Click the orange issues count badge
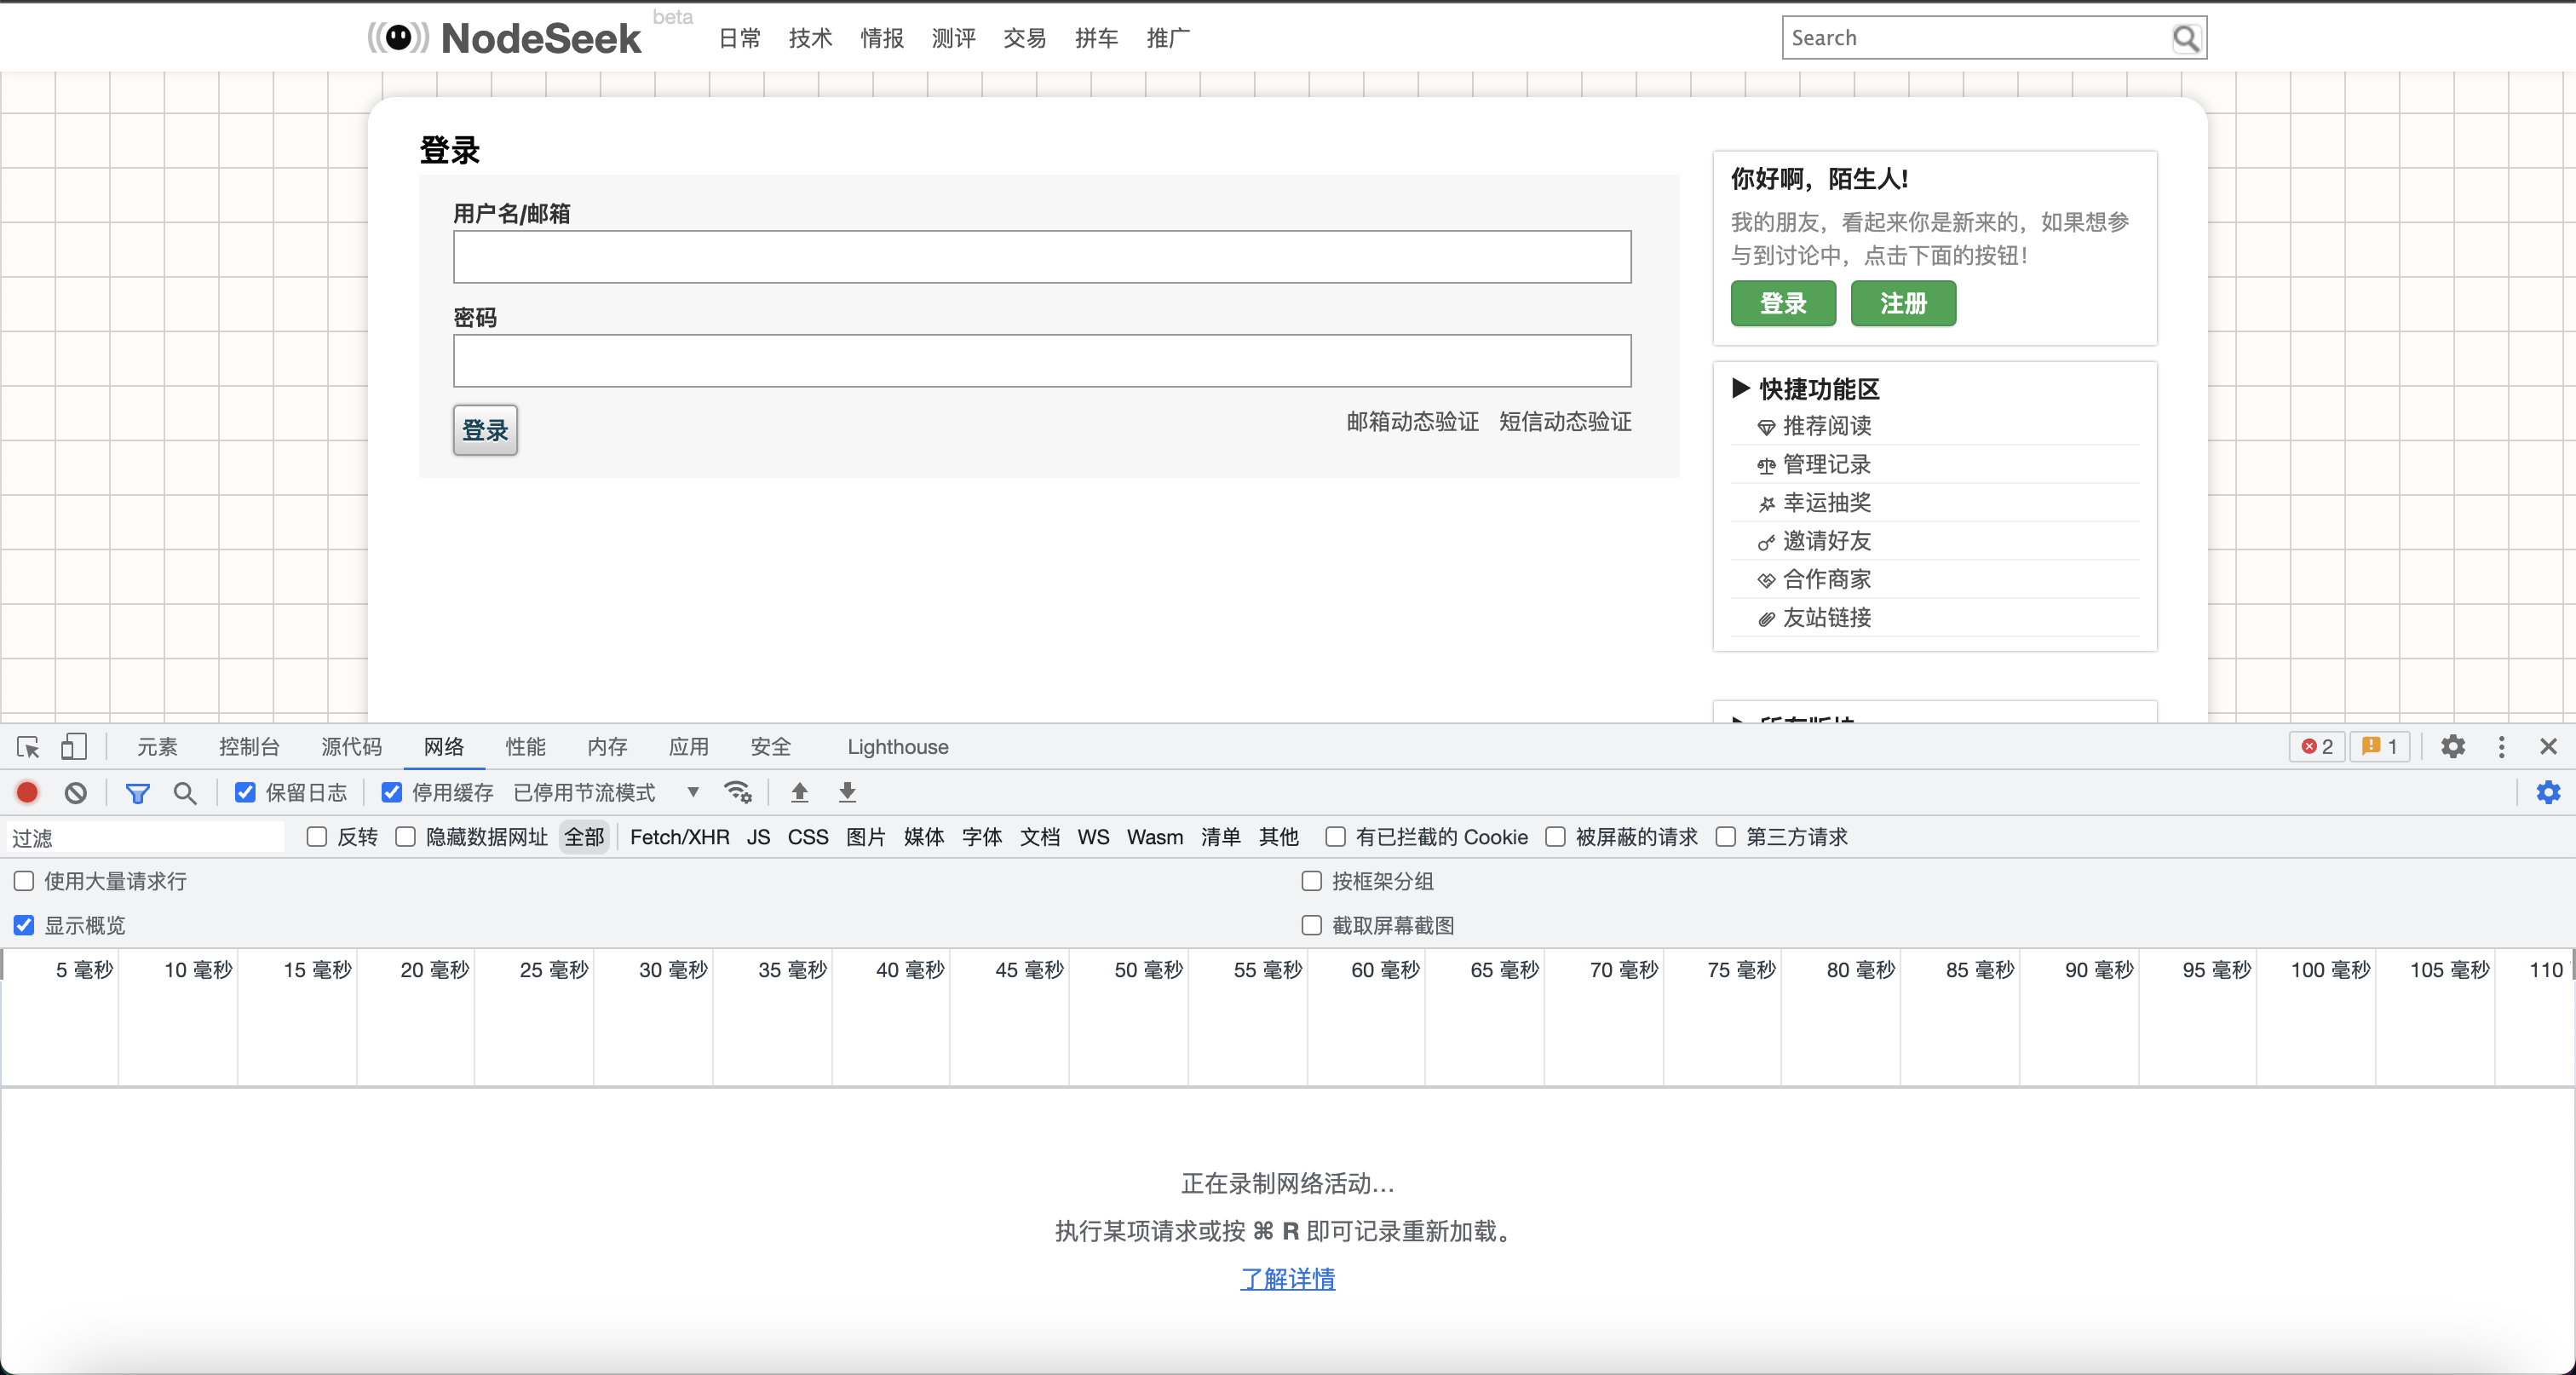The image size is (2576, 1375). click(2380, 747)
